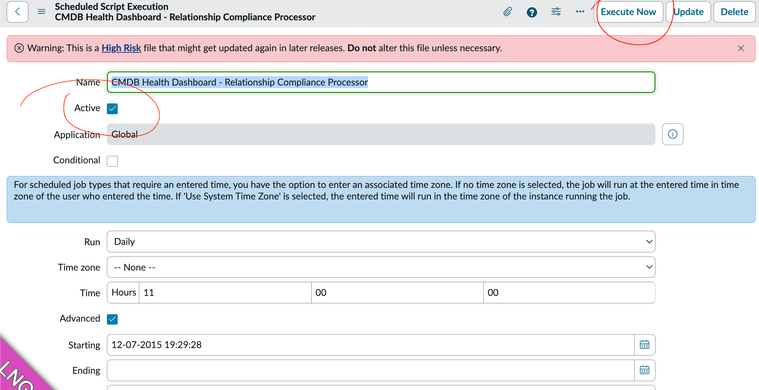The width and height of the screenshot is (759, 390).
Task: Click the Execute Now button
Action: point(628,12)
